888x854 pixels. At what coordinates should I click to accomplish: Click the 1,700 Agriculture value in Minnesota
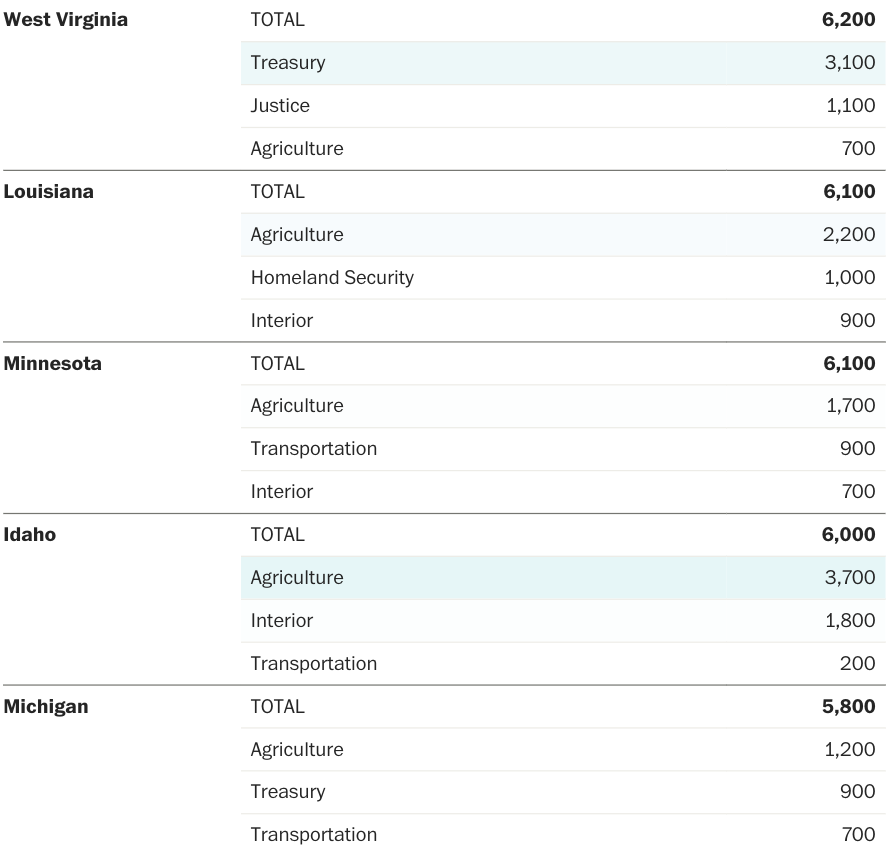pyautogui.click(x=850, y=406)
